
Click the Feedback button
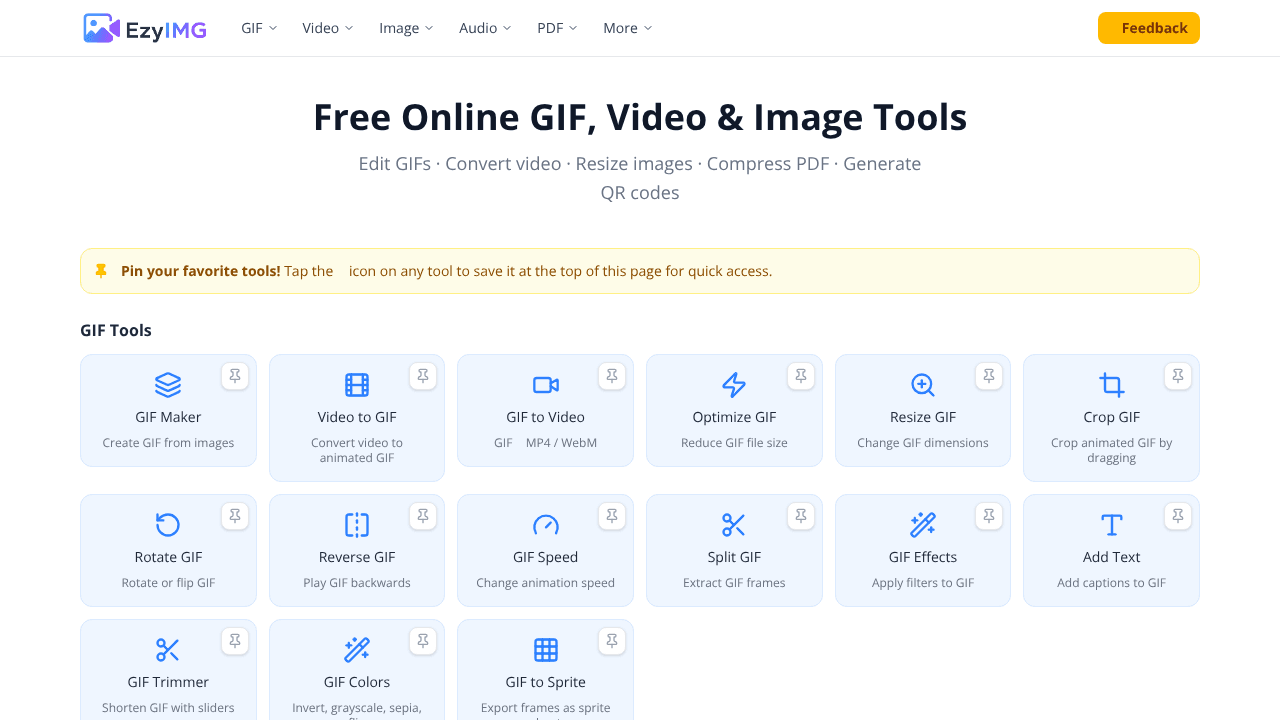click(x=1149, y=28)
